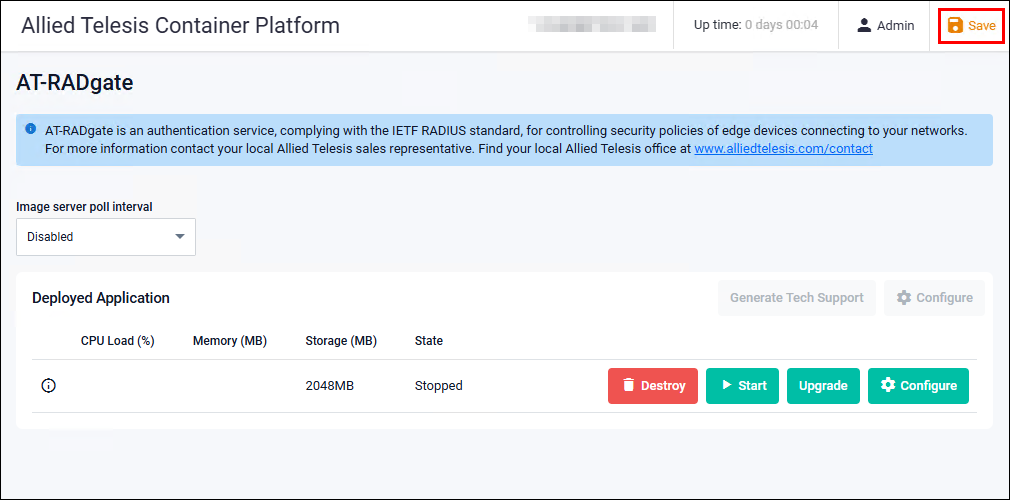Click the info icon in the blue banner
The width and height of the screenshot is (1010, 500).
[x=31, y=129]
